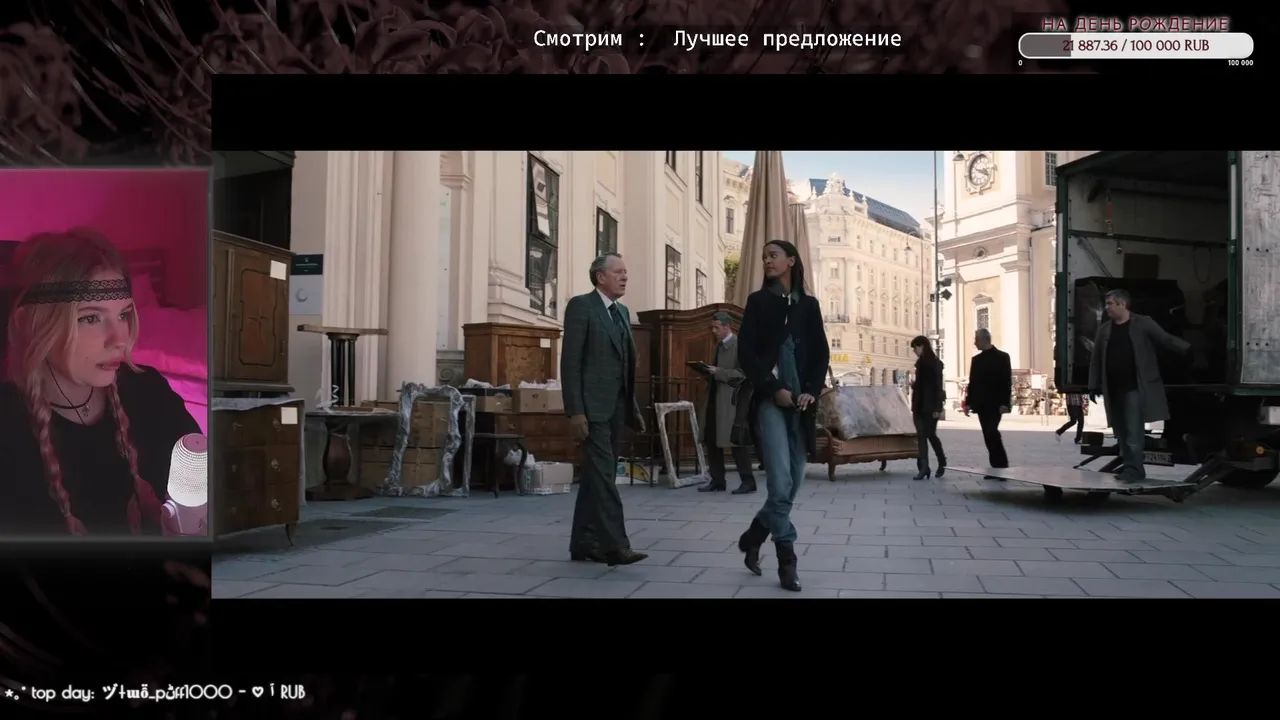Click the 'Смотрим : Лучшее предложение' title text
The height and width of the screenshot is (720, 1280).
click(717, 39)
